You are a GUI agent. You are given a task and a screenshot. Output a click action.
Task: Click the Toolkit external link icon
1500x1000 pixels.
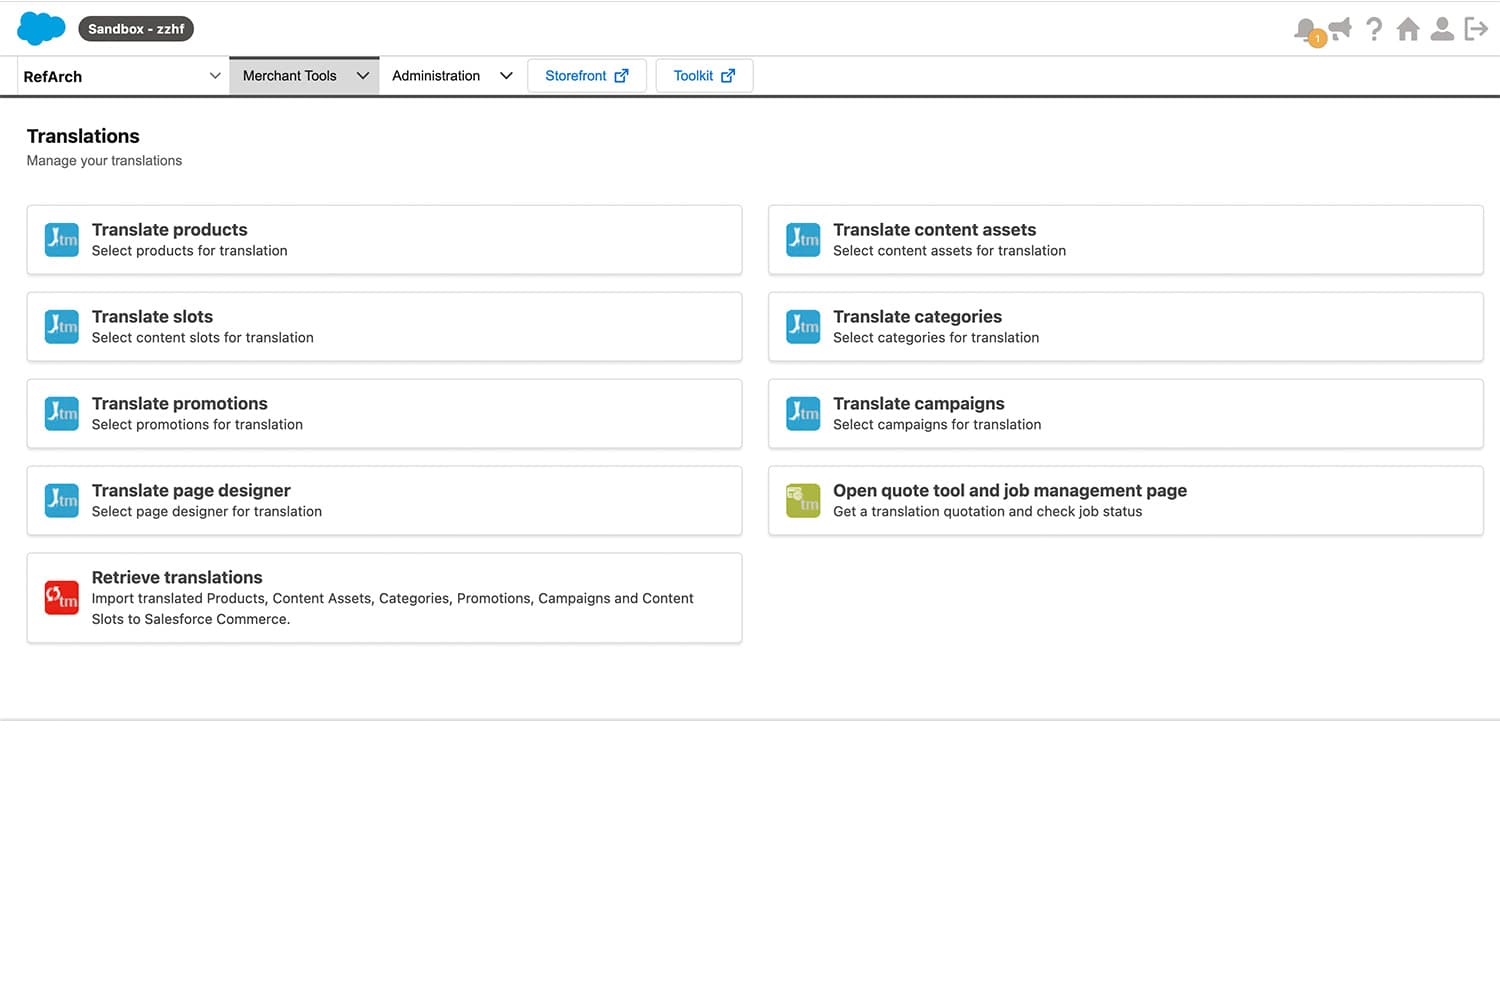(728, 76)
